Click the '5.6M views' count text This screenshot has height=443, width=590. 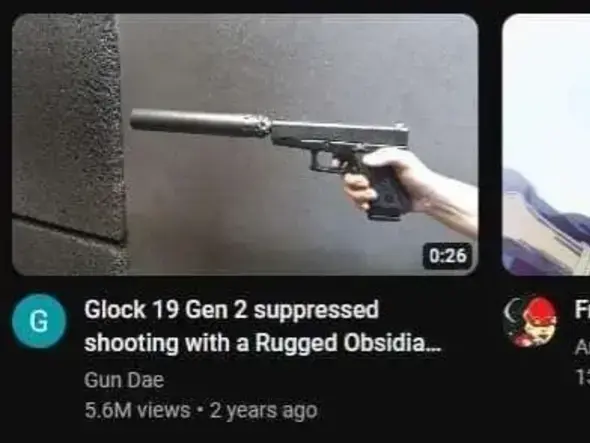(x=137, y=410)
